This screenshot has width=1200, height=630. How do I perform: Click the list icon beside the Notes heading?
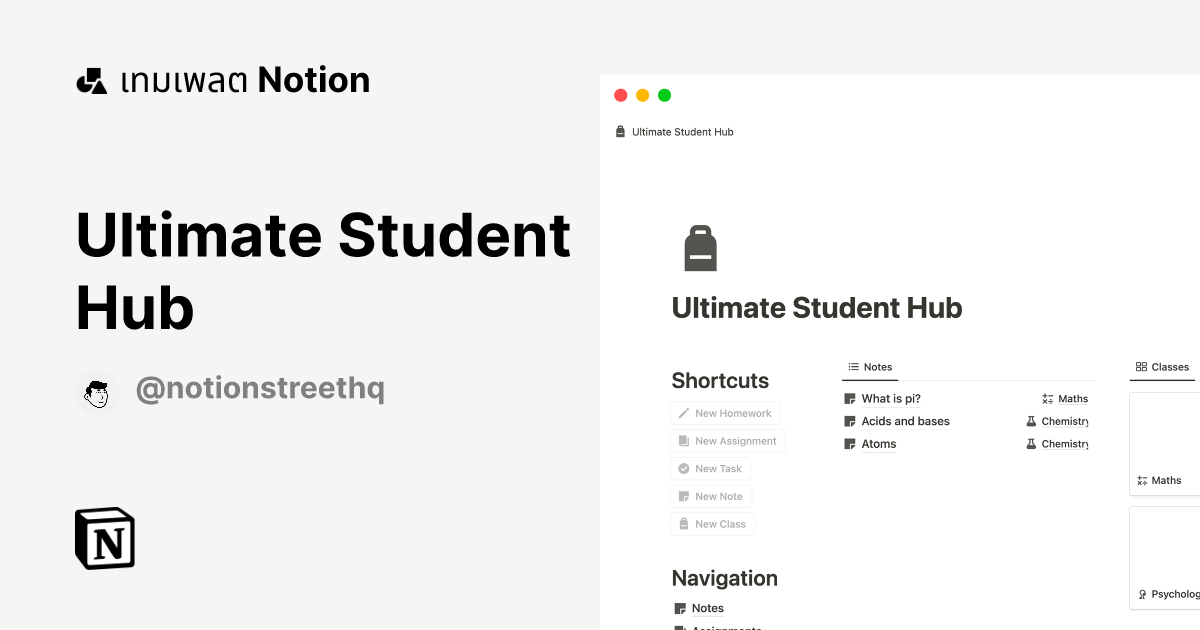(x=853, y=367)
